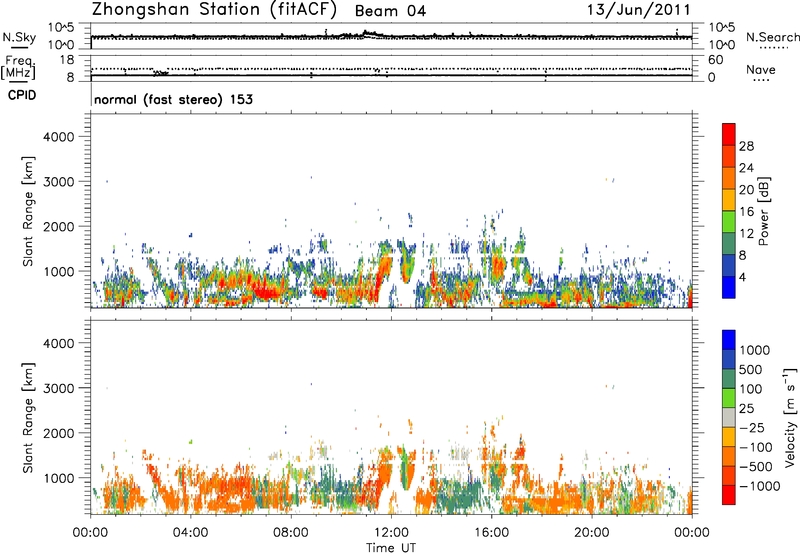Click the 3000 tick of the velocity panel

click(x=59, y=388)
